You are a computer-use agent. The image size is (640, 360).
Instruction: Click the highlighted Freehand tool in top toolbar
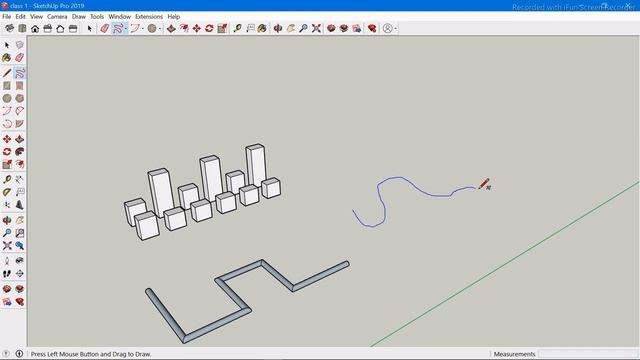click(x=118, y=28)
